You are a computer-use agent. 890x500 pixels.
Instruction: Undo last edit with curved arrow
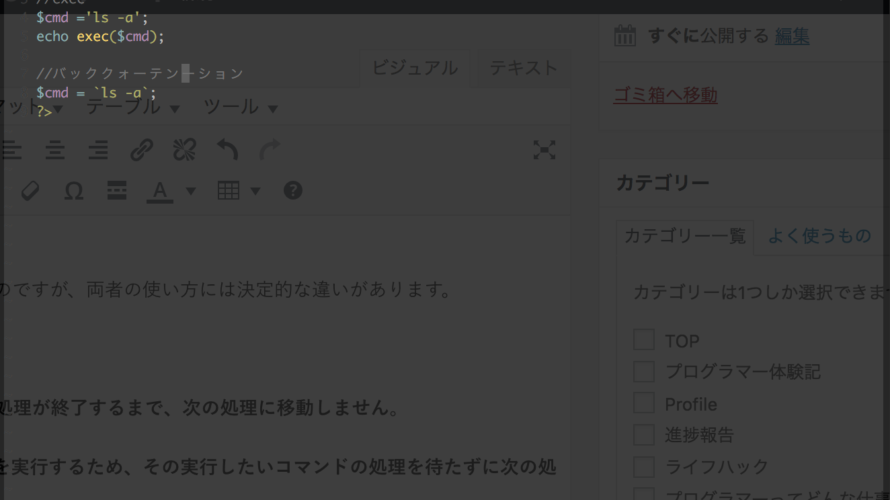pyautogui.click(x=228, y=150)
